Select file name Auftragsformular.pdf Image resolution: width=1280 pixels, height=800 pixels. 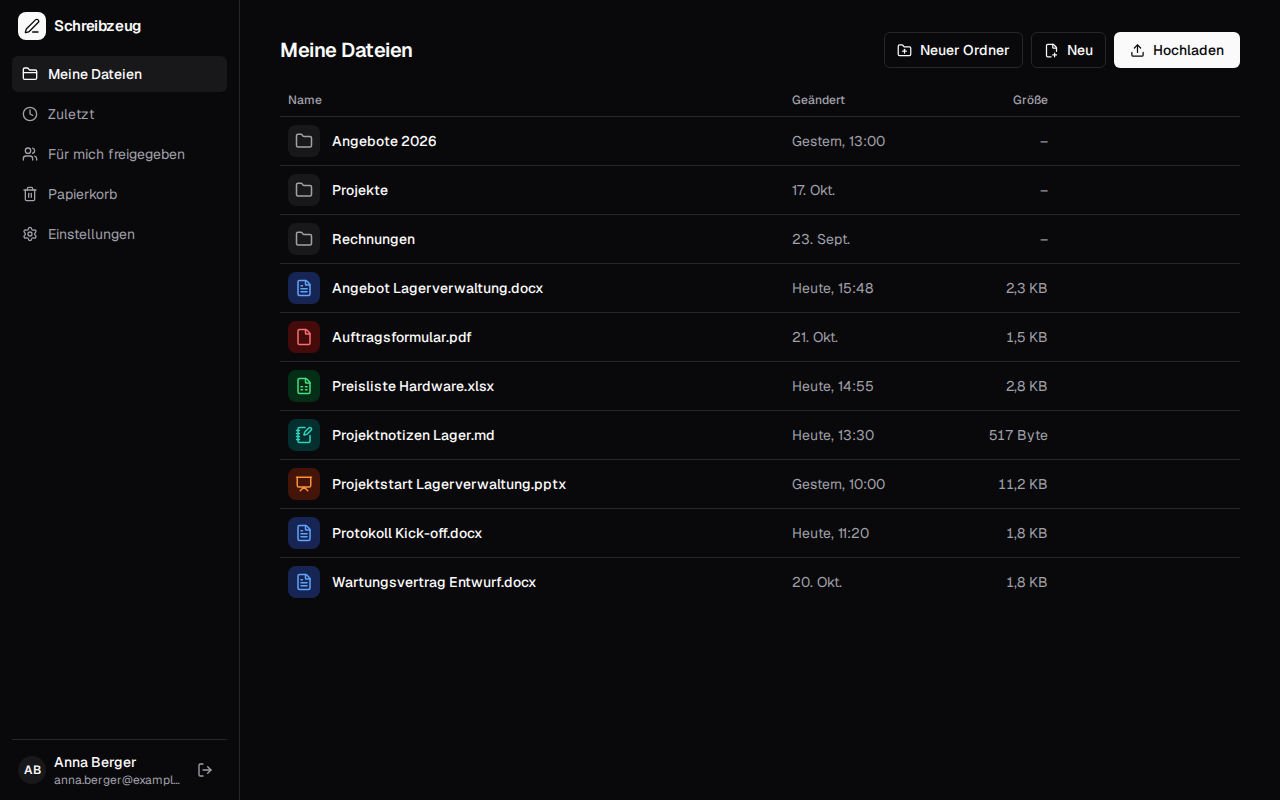(401, 337)
